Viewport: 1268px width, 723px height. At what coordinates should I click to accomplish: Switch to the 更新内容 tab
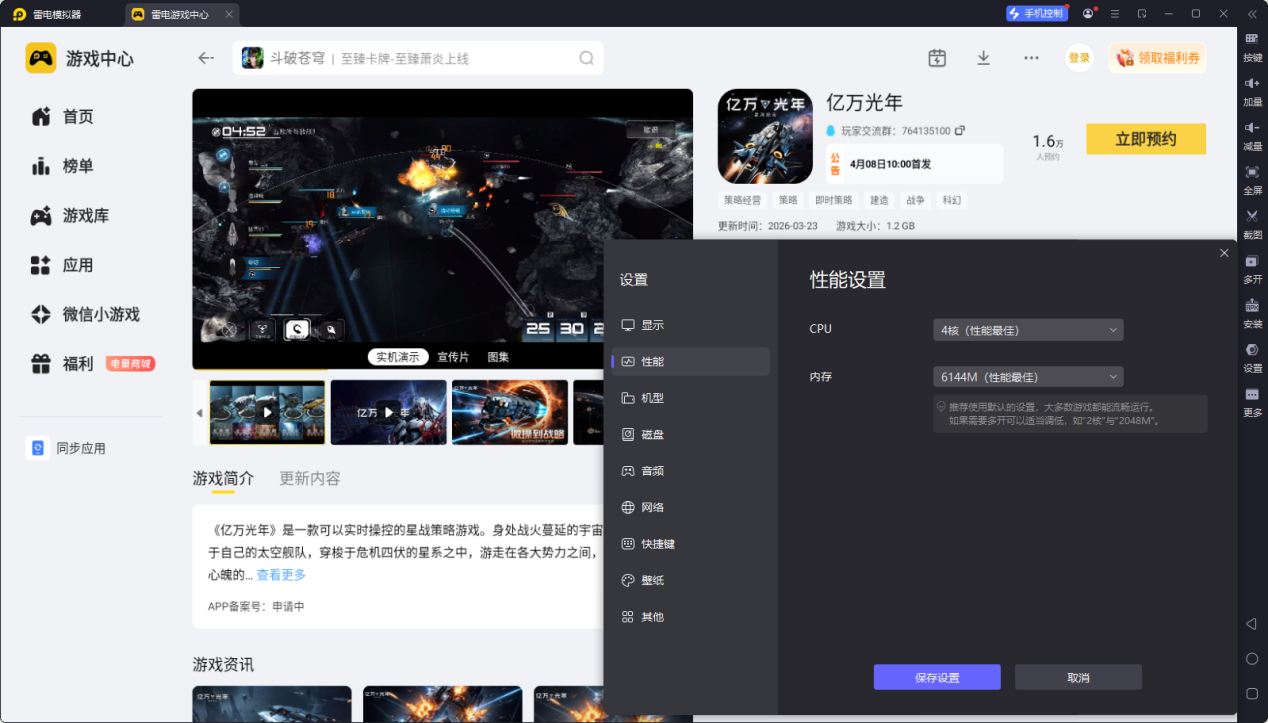[310, 478]
